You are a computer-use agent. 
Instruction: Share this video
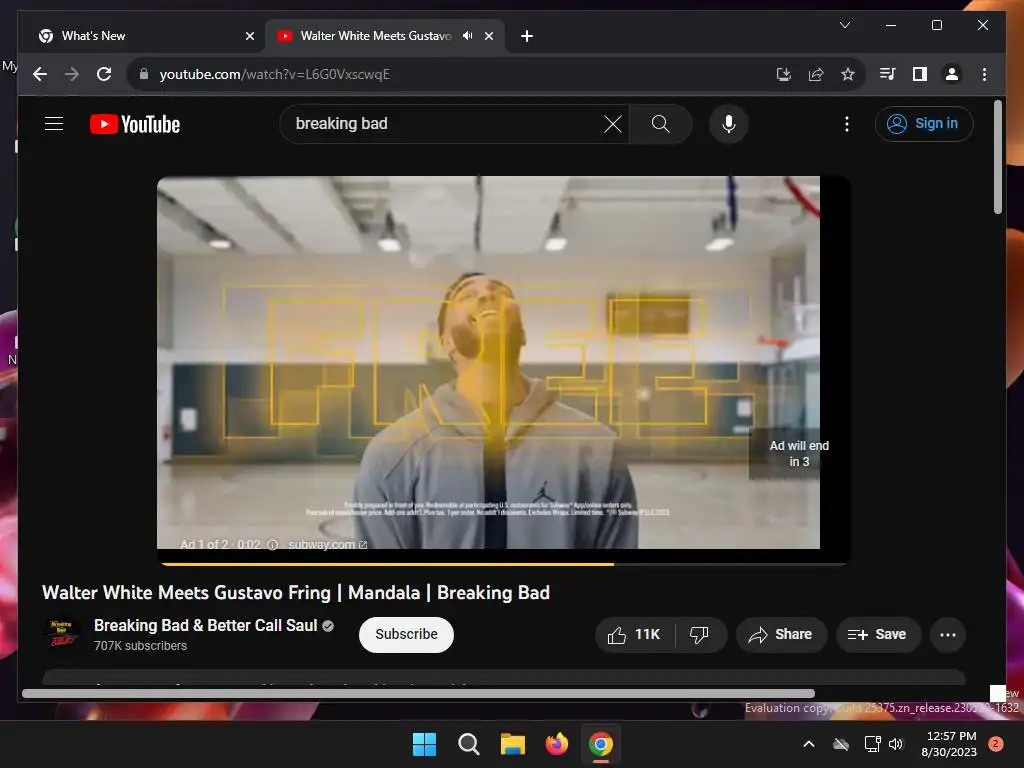tap(781, 635)
